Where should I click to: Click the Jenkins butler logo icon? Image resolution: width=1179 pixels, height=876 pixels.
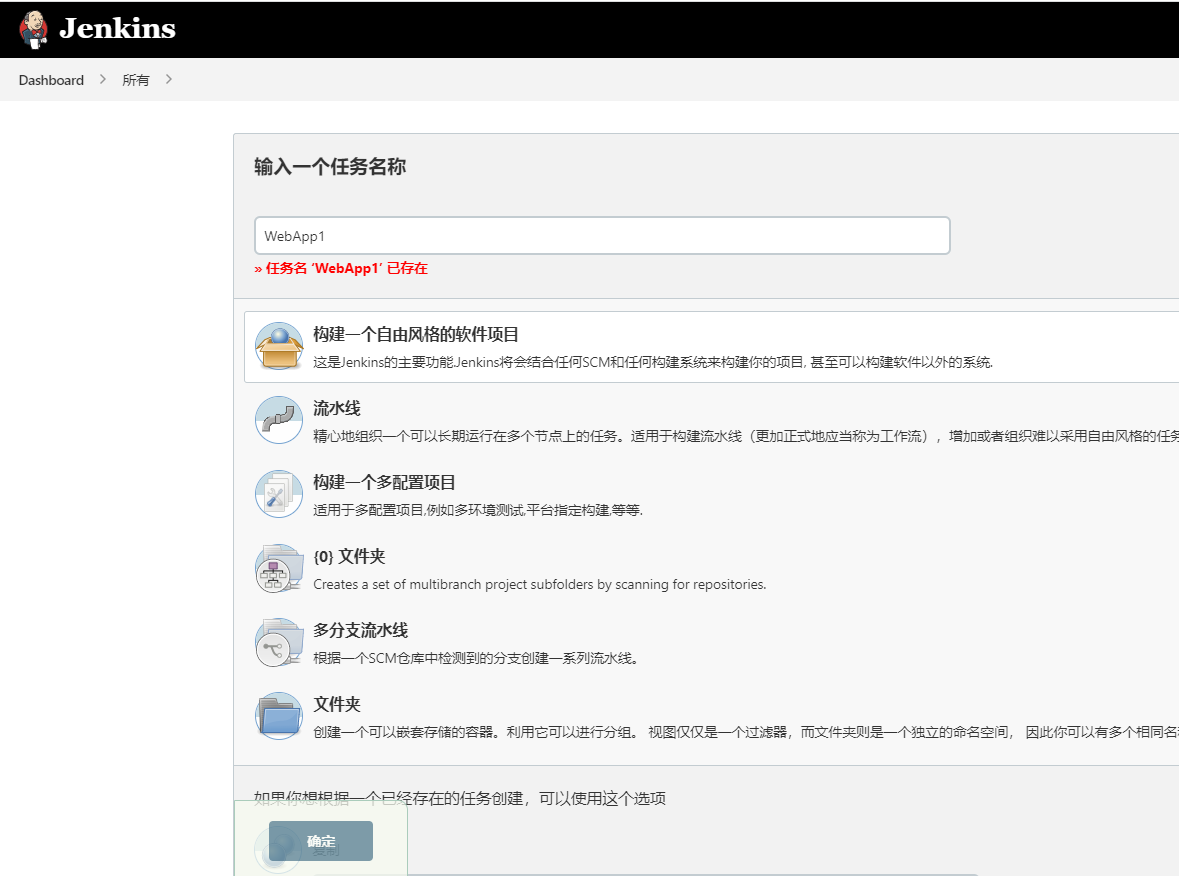click(x=33, y=29)
